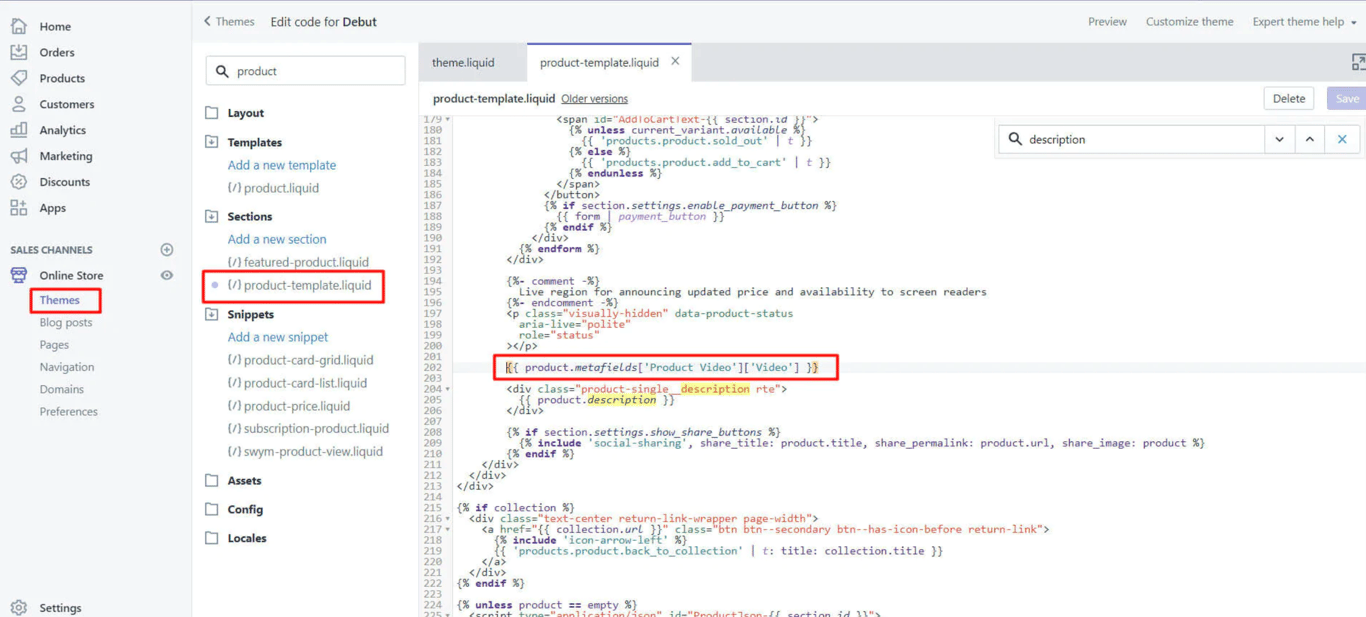The height and width of the screenshot is (617, 1366).
Task: Click file icon of product-card-grid.liquid
Action: 234,360
